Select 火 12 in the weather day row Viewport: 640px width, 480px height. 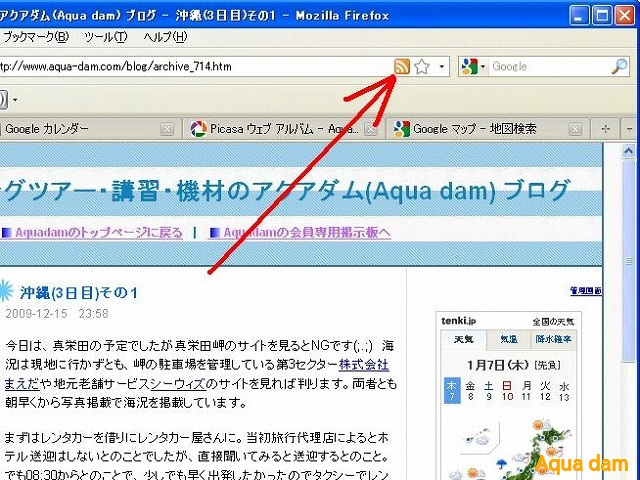pos(545,391)
